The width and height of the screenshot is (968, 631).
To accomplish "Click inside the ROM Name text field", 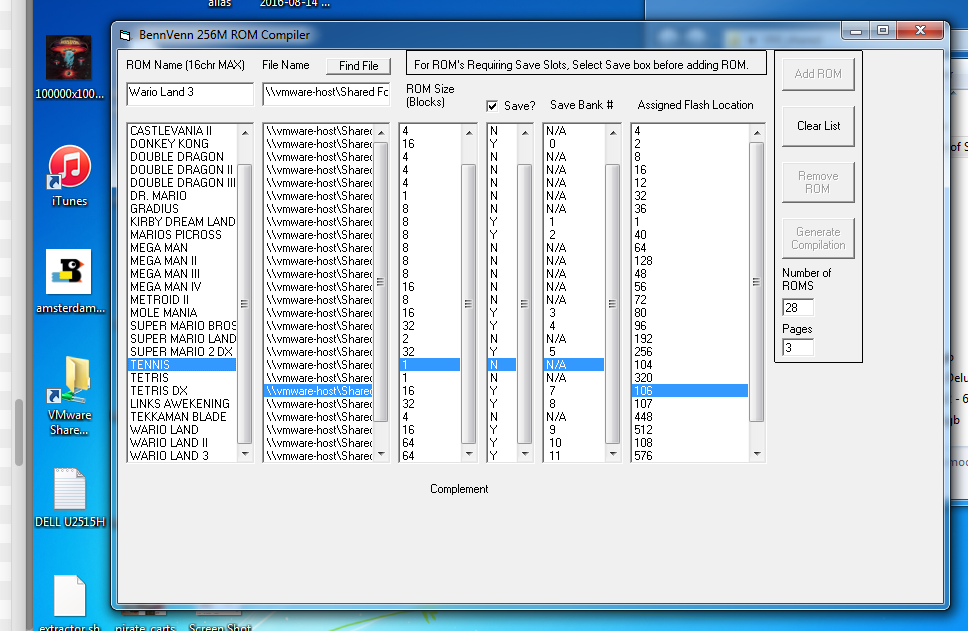I will [190, 93].
